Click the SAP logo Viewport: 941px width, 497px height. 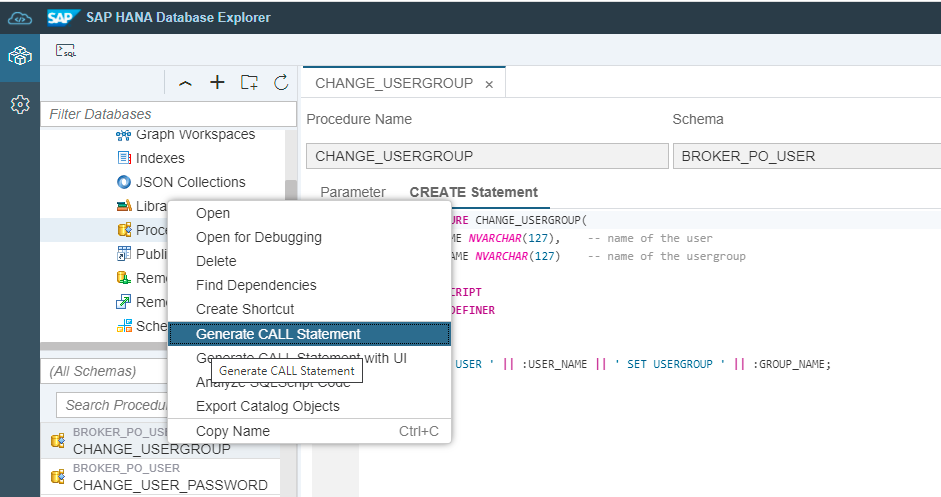(x=63, y=17)
